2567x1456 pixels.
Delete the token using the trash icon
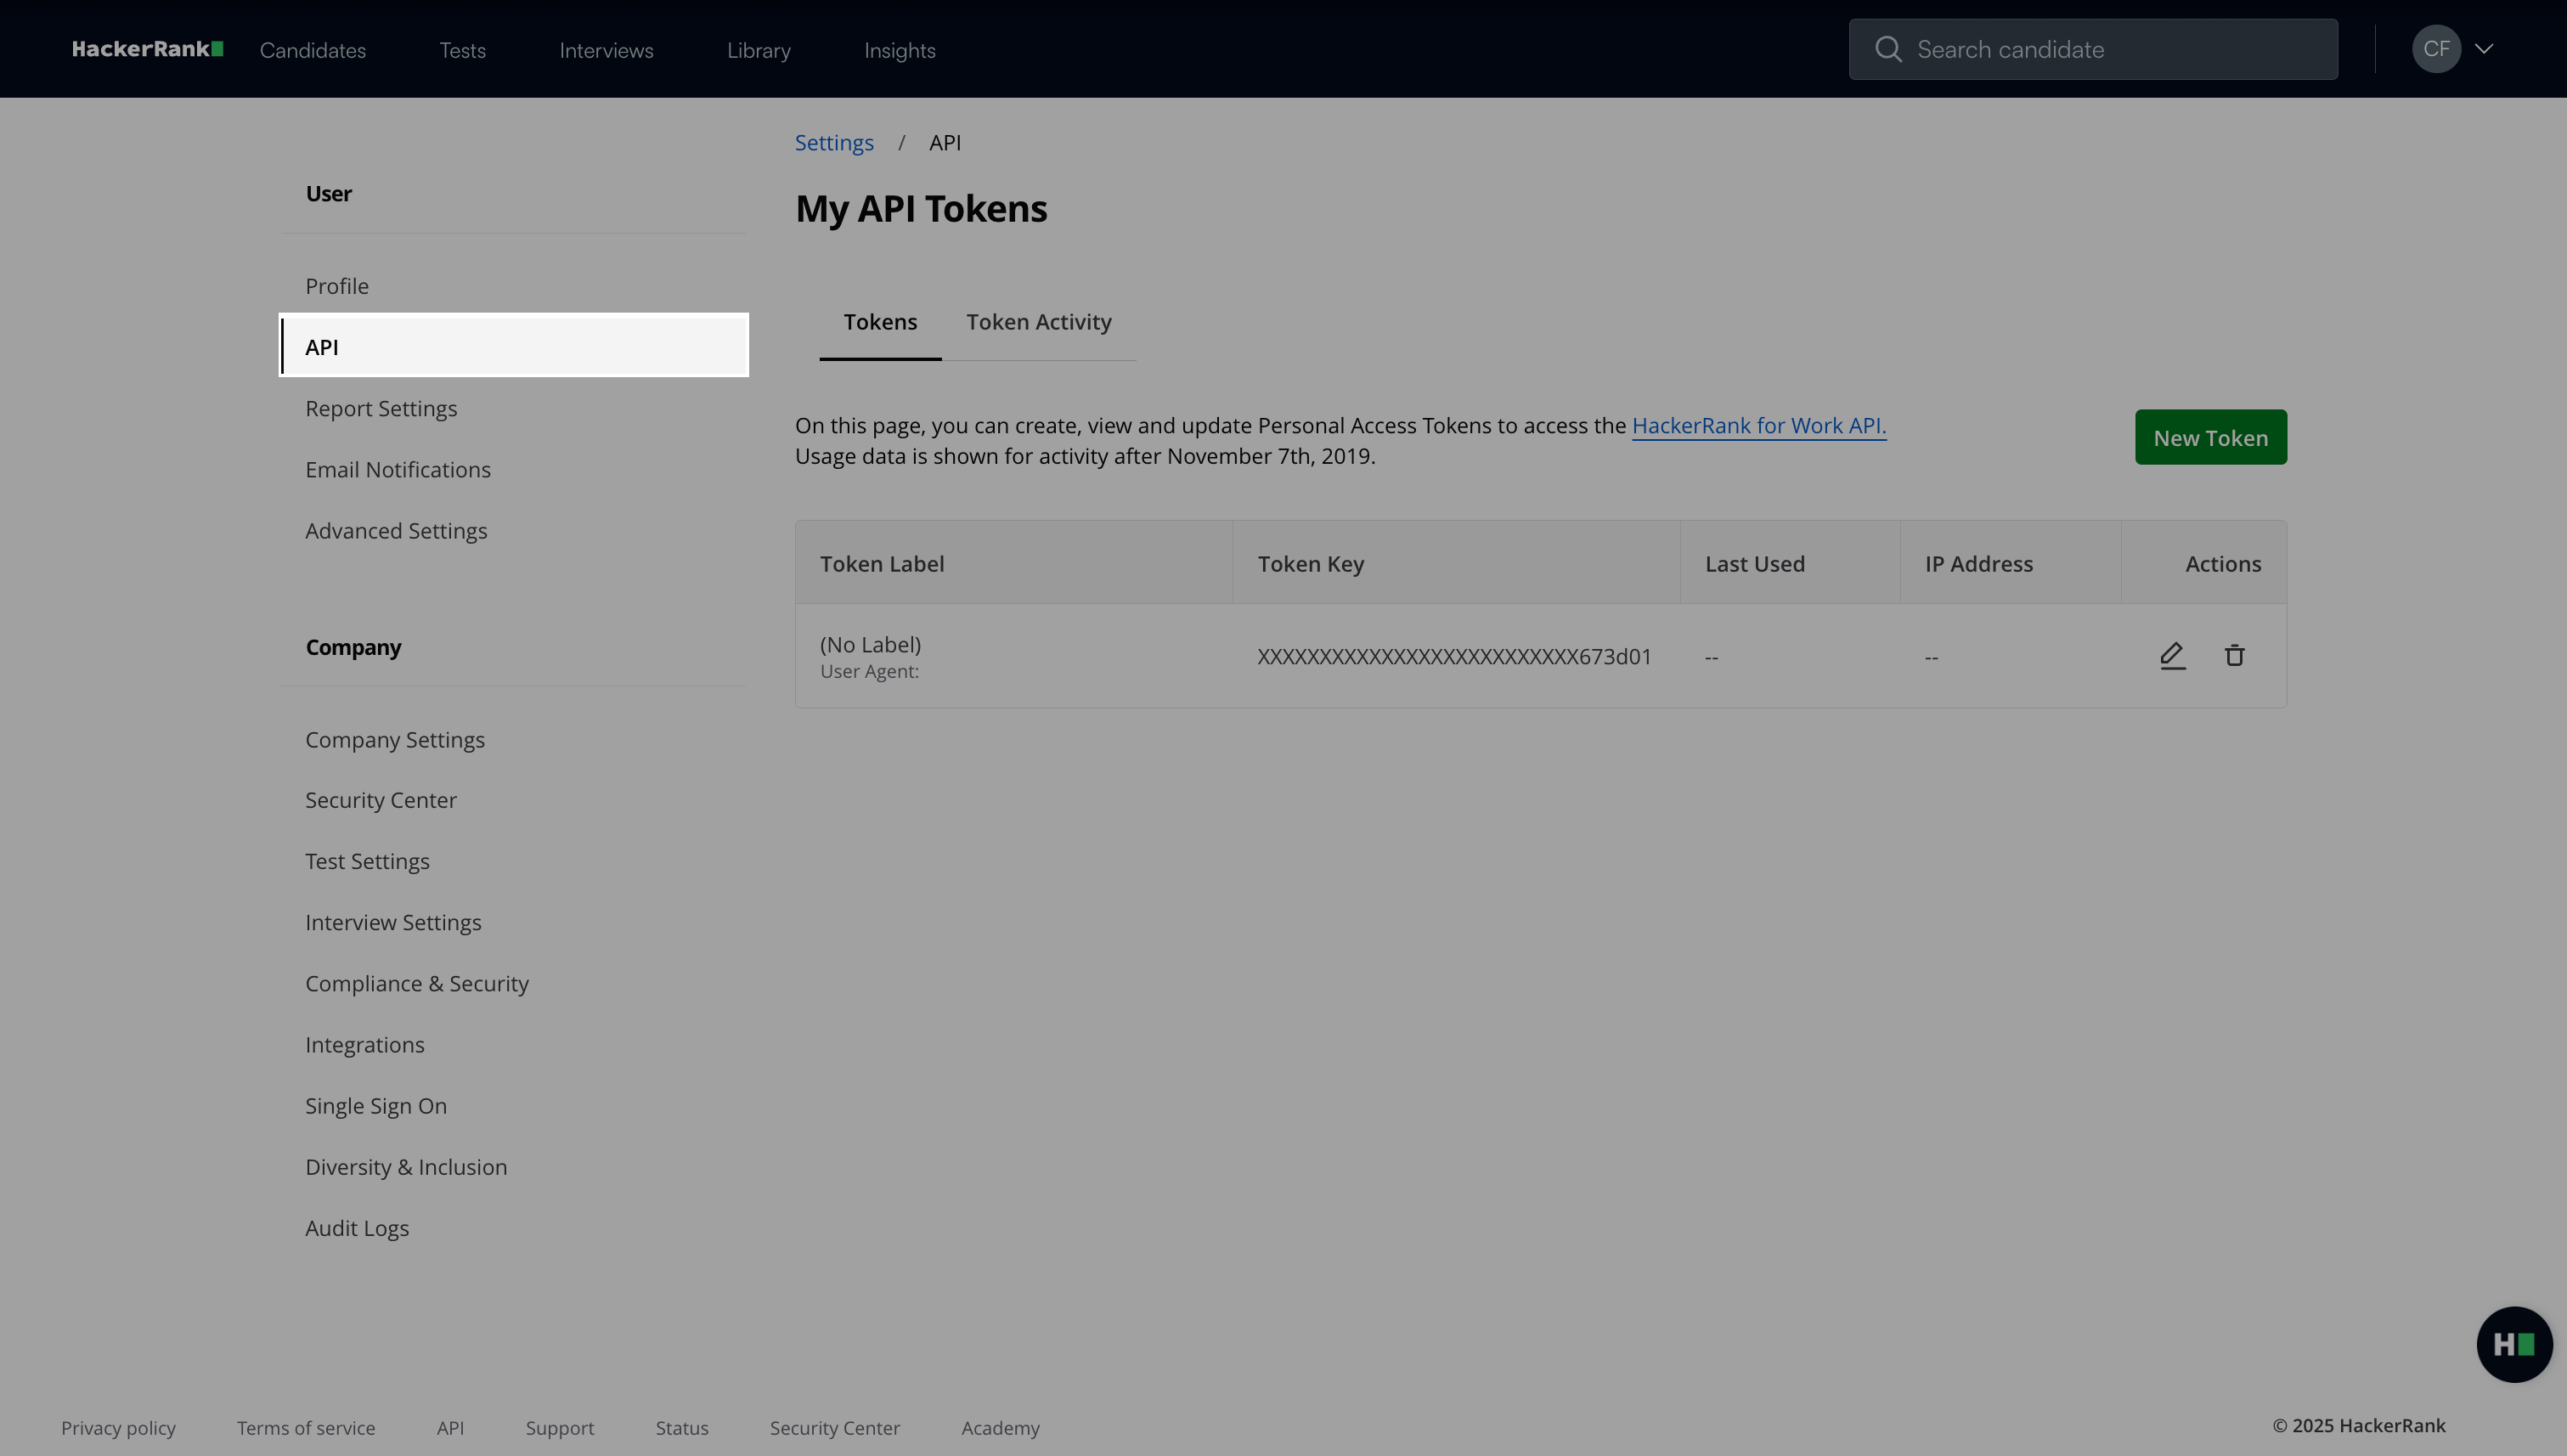(2234, 656)
